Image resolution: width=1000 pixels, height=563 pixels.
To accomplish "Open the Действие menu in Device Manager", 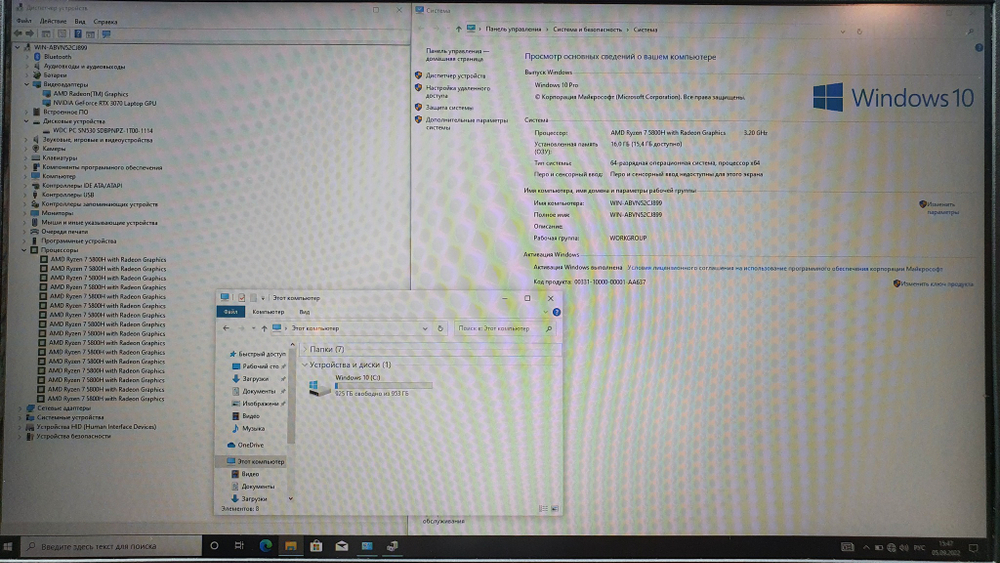I will 53,21.
